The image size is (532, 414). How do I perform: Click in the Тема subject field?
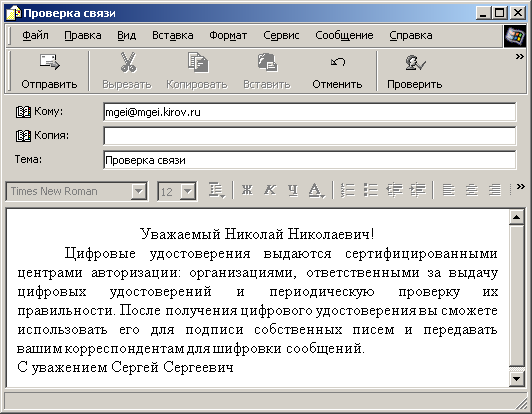(x=309, y=160)
